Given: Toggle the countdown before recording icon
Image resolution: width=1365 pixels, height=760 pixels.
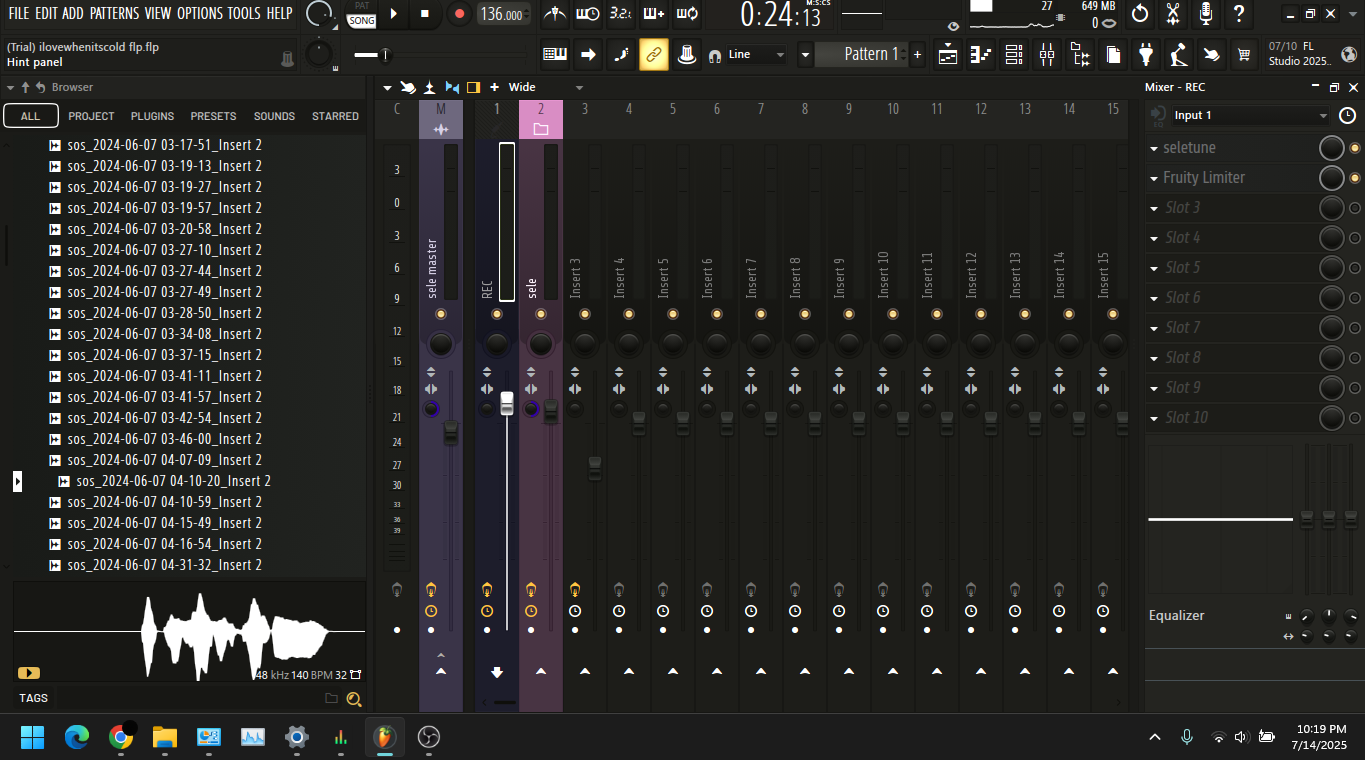Looking at the screenshot, I should [621, 14].
